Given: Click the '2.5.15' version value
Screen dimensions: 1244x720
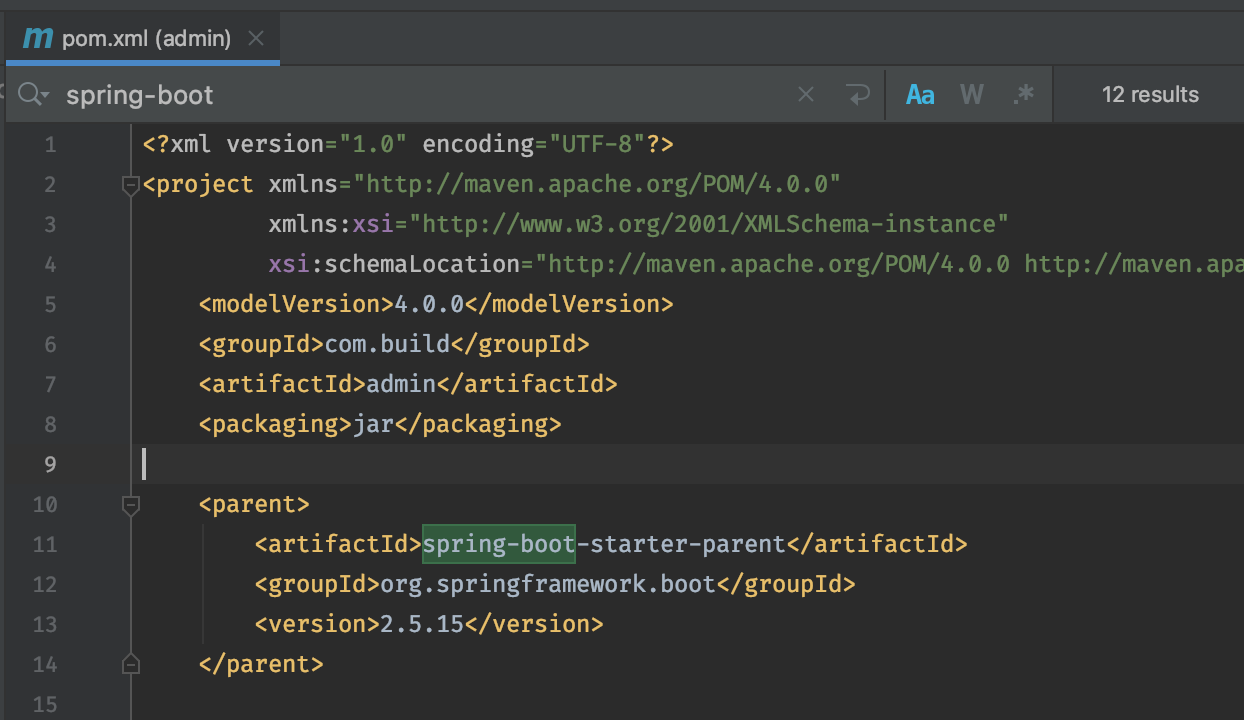Looking at the screenshot, I should point(422,624).
